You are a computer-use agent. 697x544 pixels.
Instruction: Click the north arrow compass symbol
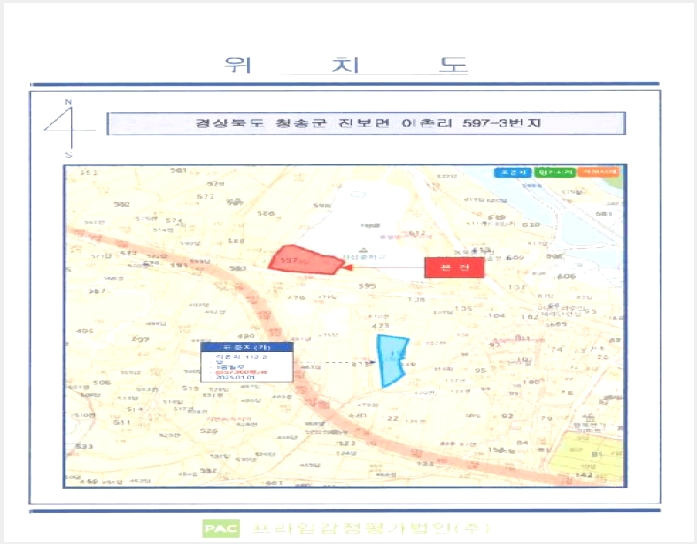(x=68, y=128)
